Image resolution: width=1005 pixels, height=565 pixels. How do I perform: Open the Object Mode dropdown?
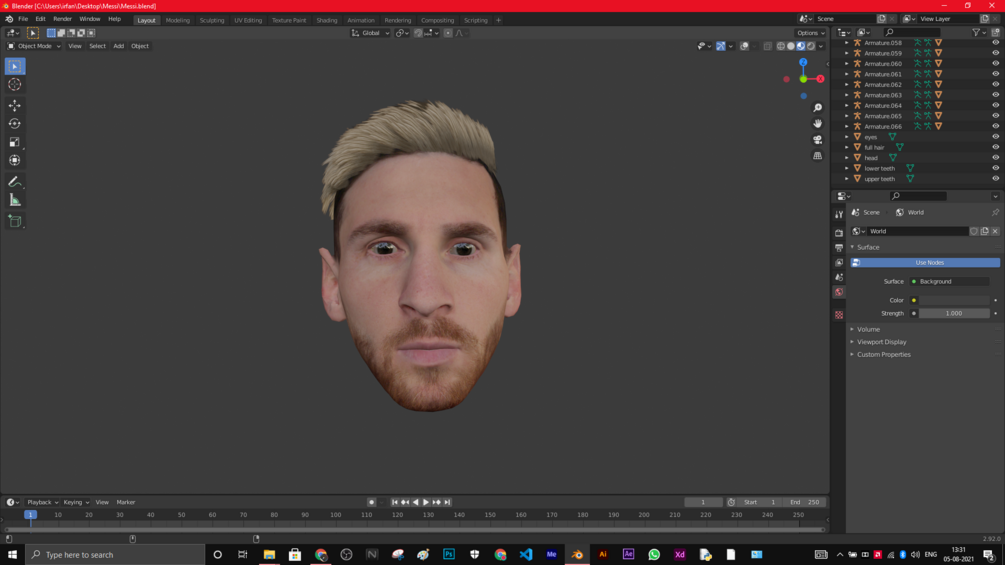point(34,46)
